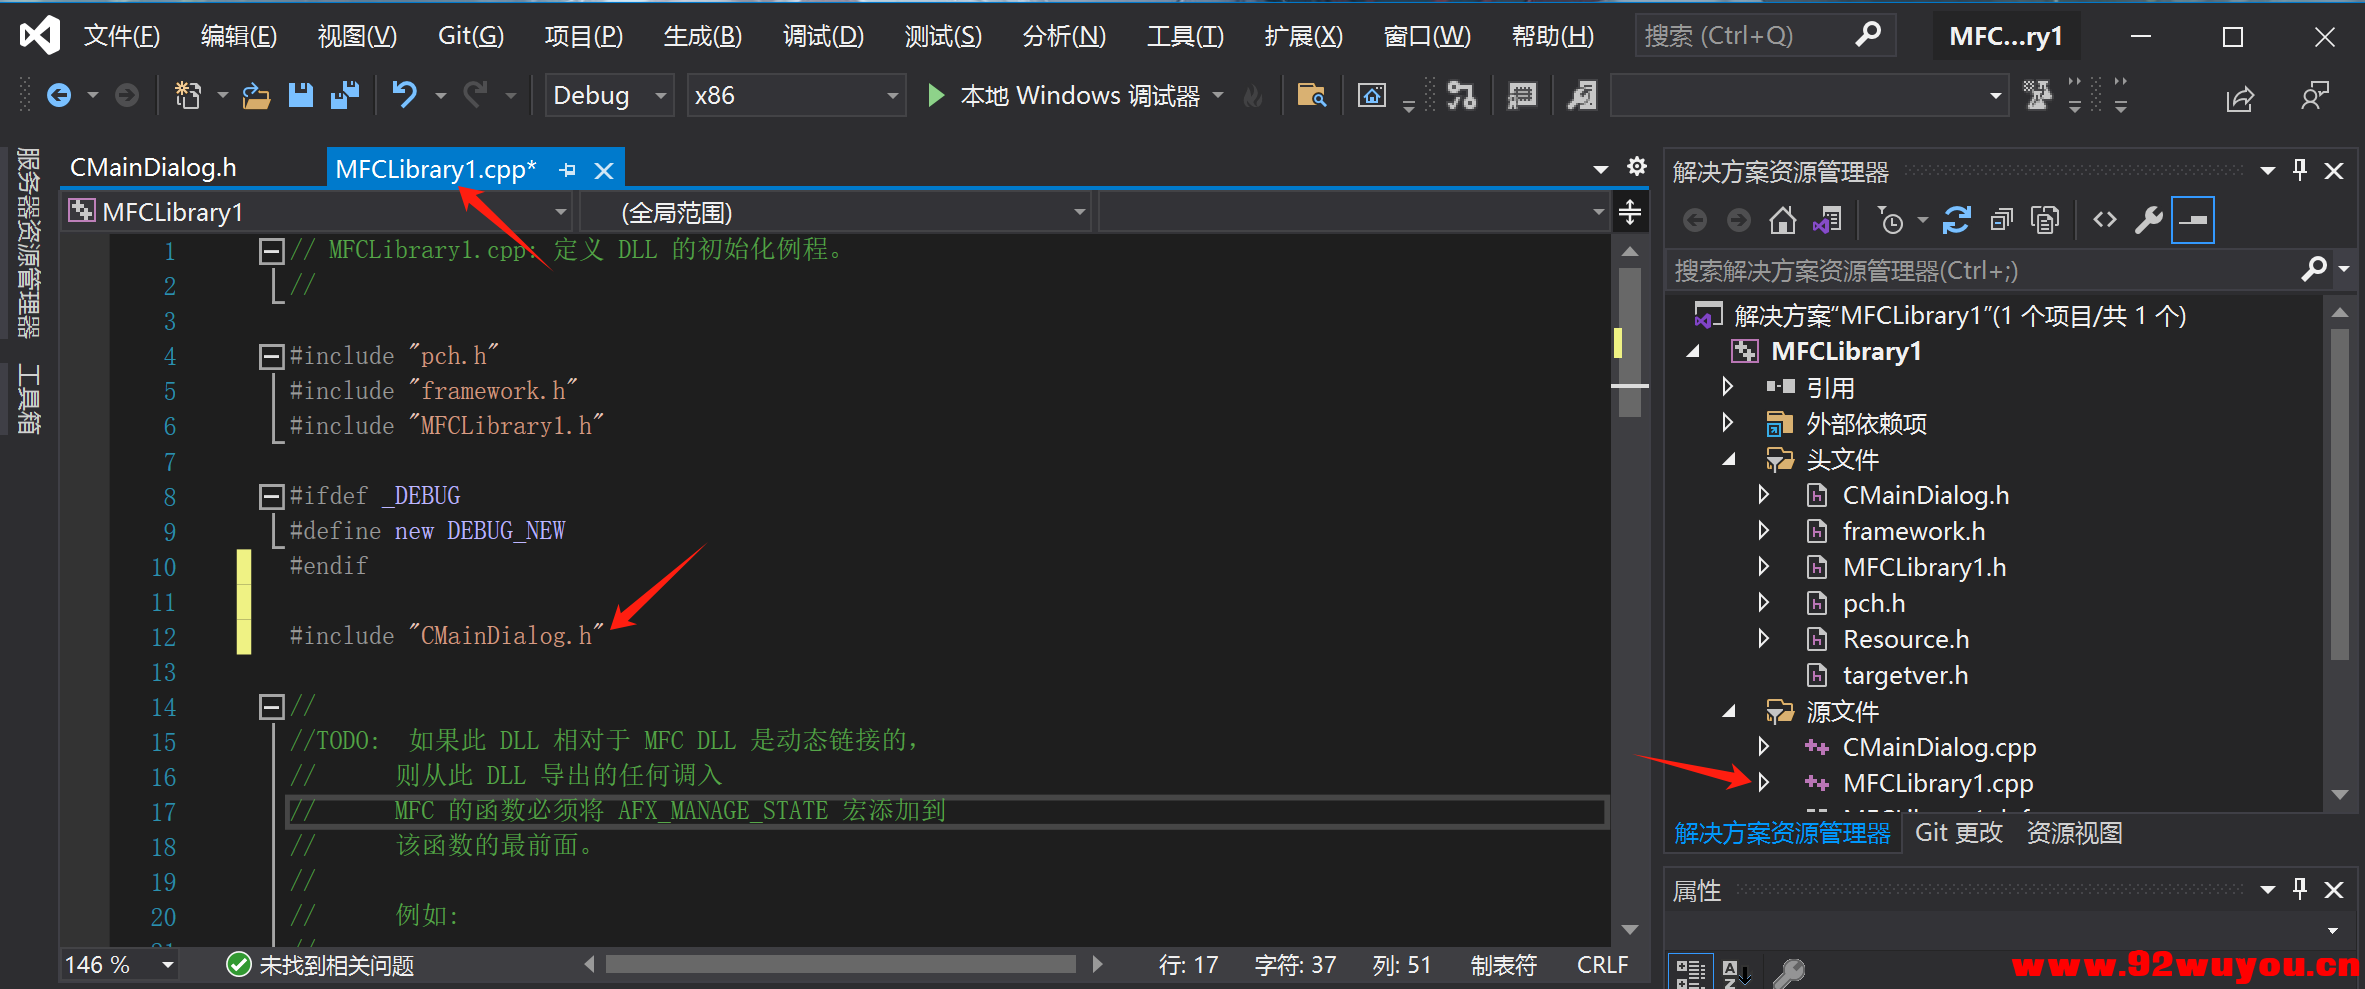
Task: Select the Save All icon
Action: (345, 95)
